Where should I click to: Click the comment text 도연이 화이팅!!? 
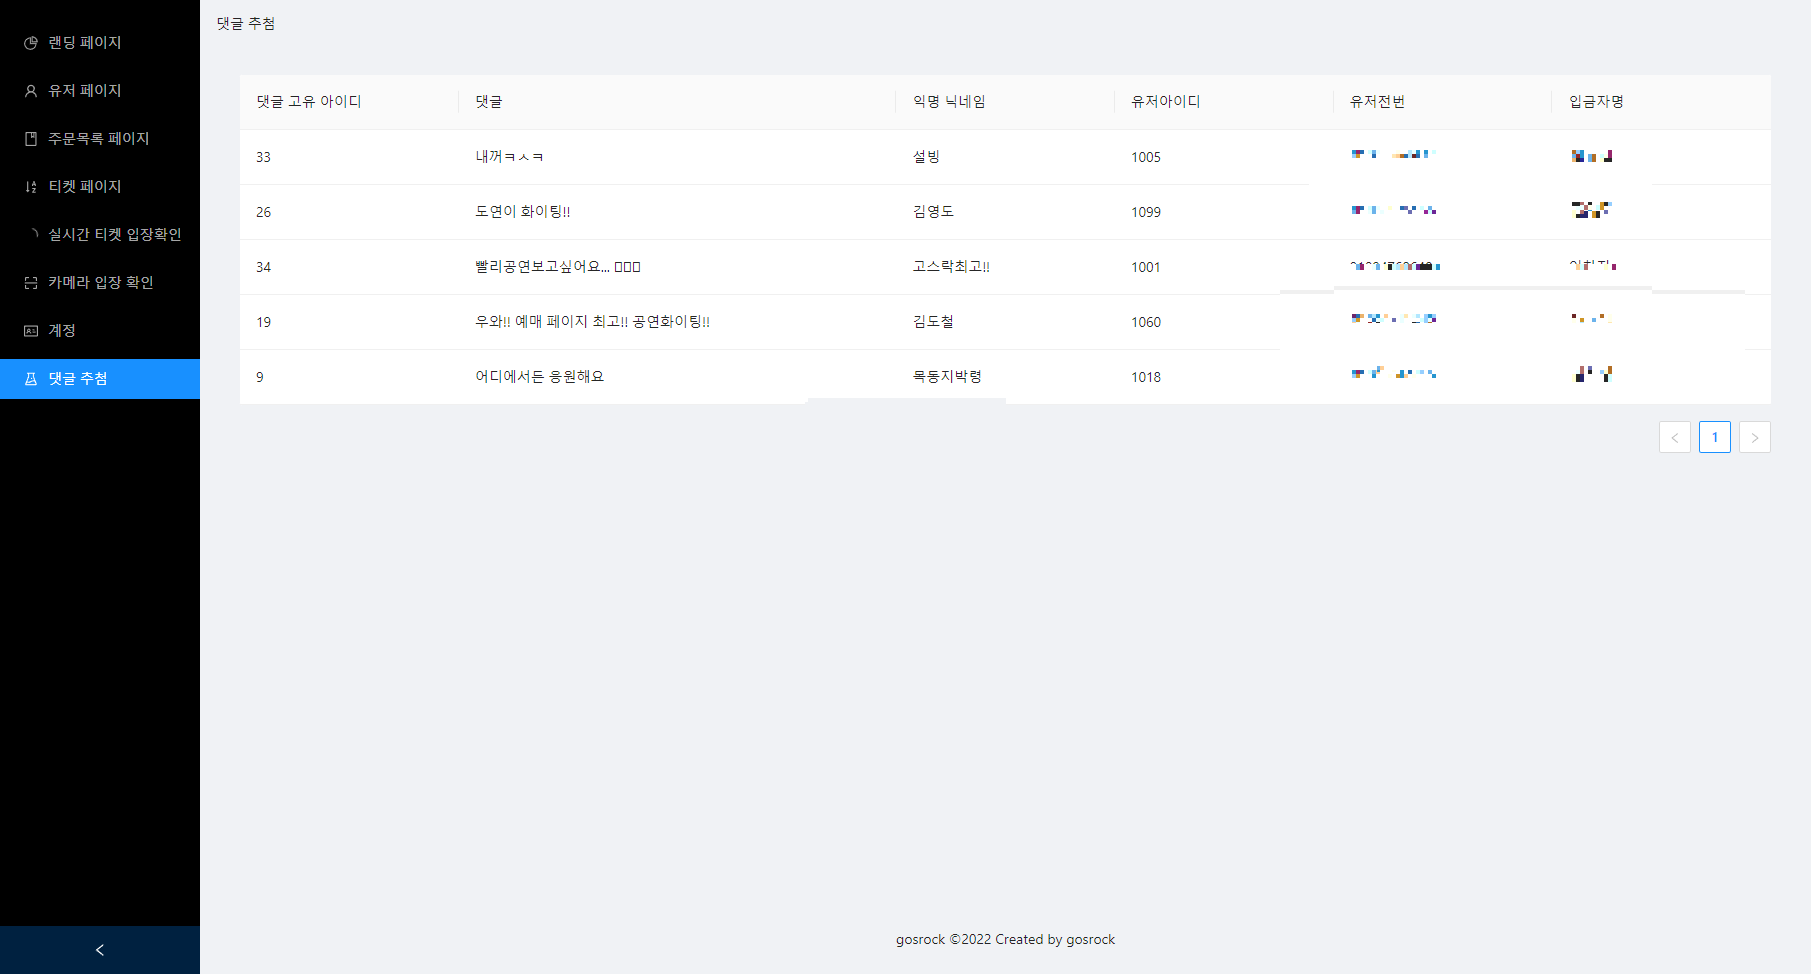coord(523,212)
